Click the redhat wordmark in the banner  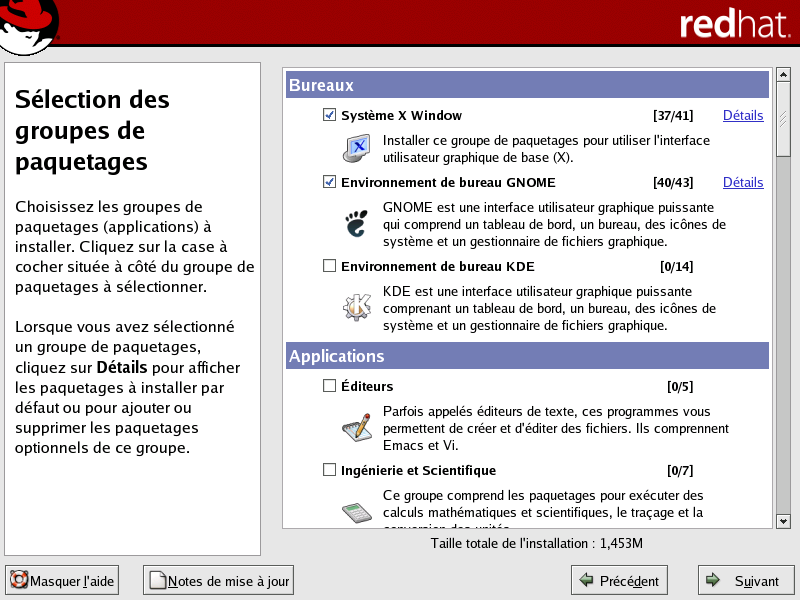734,25
